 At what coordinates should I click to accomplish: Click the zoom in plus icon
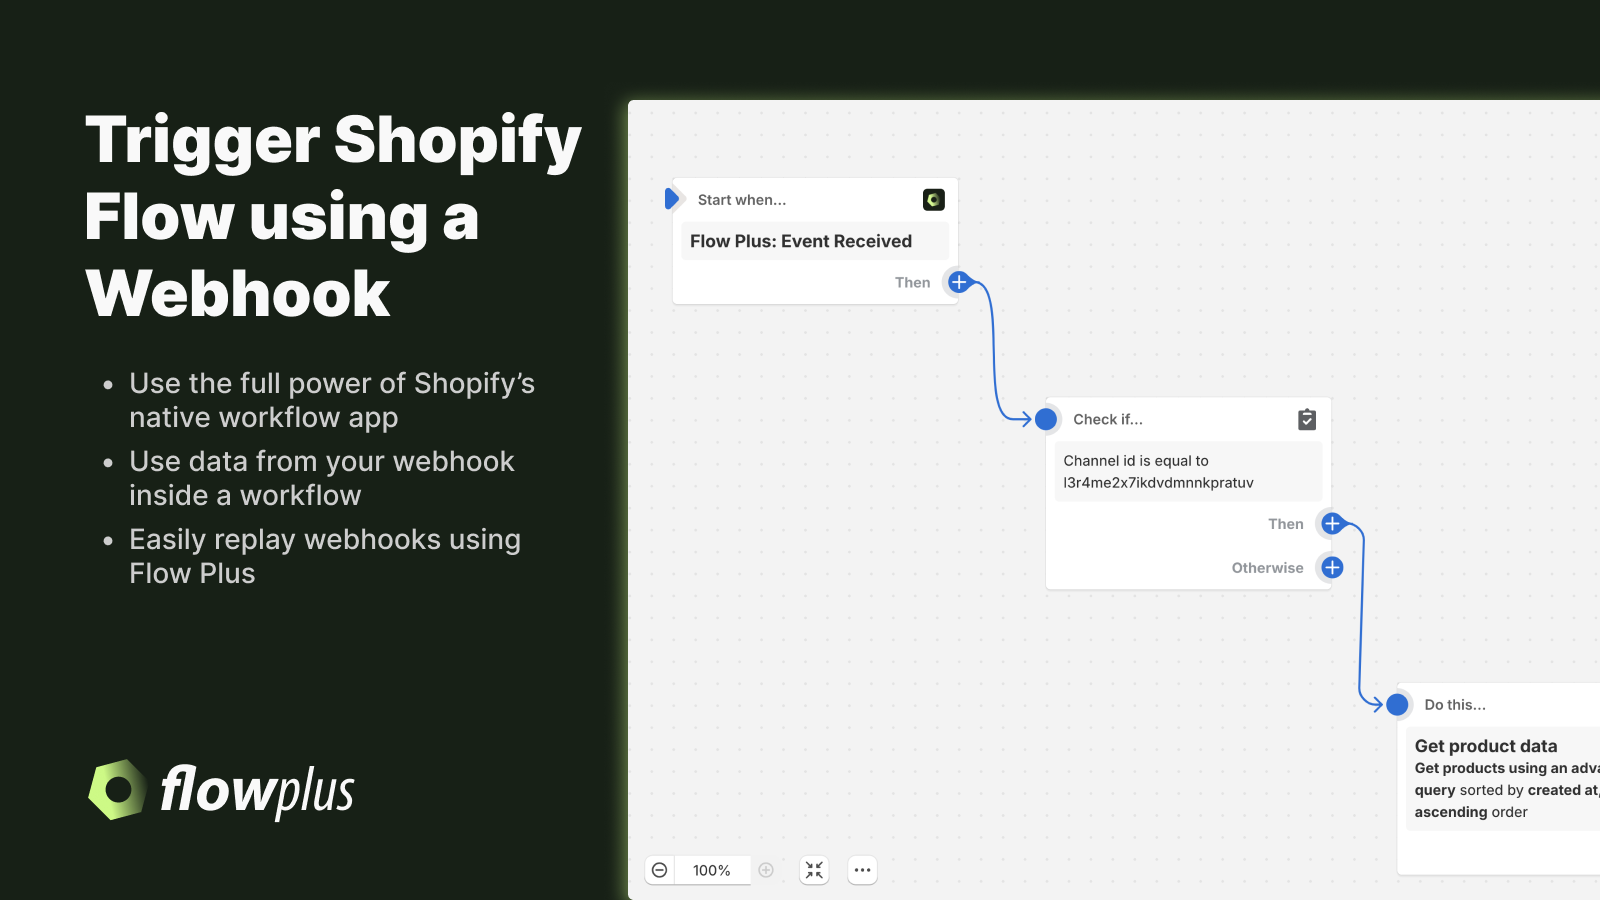tap(766, 870)
